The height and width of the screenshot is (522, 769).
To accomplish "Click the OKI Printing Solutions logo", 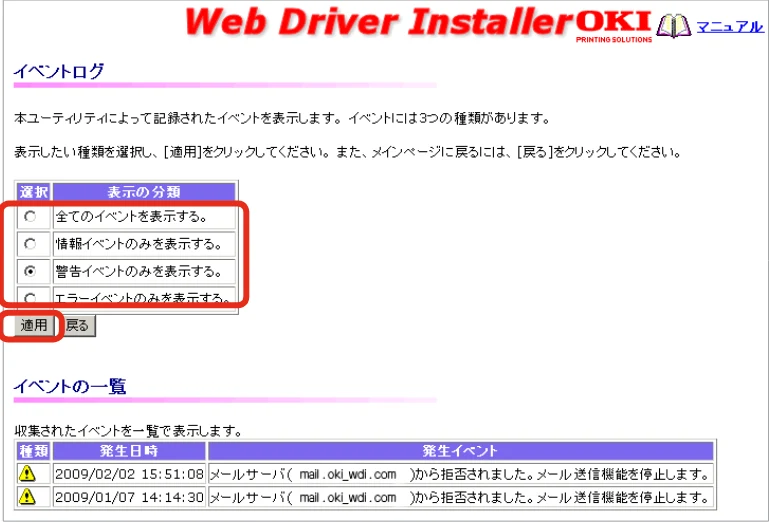I will [614, 26].
